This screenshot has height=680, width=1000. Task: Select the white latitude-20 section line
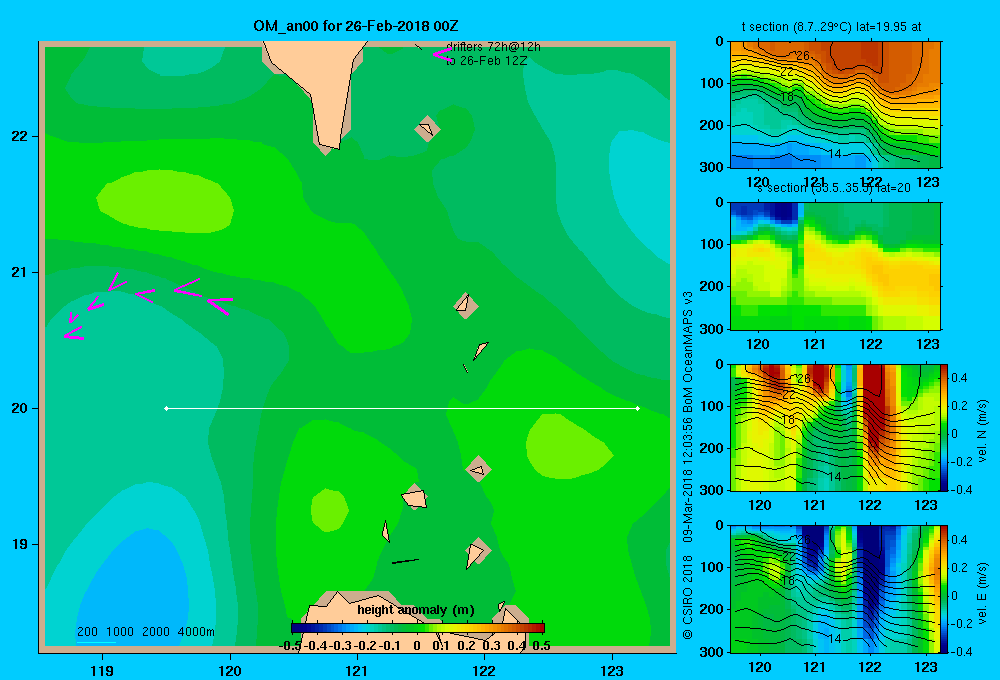coord(402,408)
